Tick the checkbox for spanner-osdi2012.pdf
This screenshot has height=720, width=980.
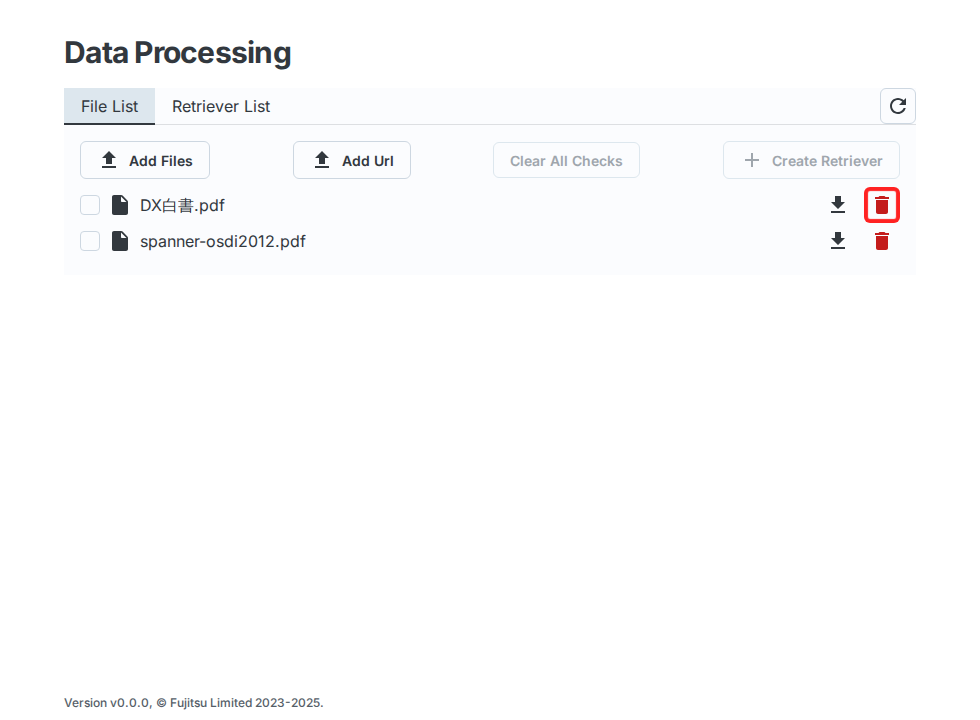click(x=90, y=241)
